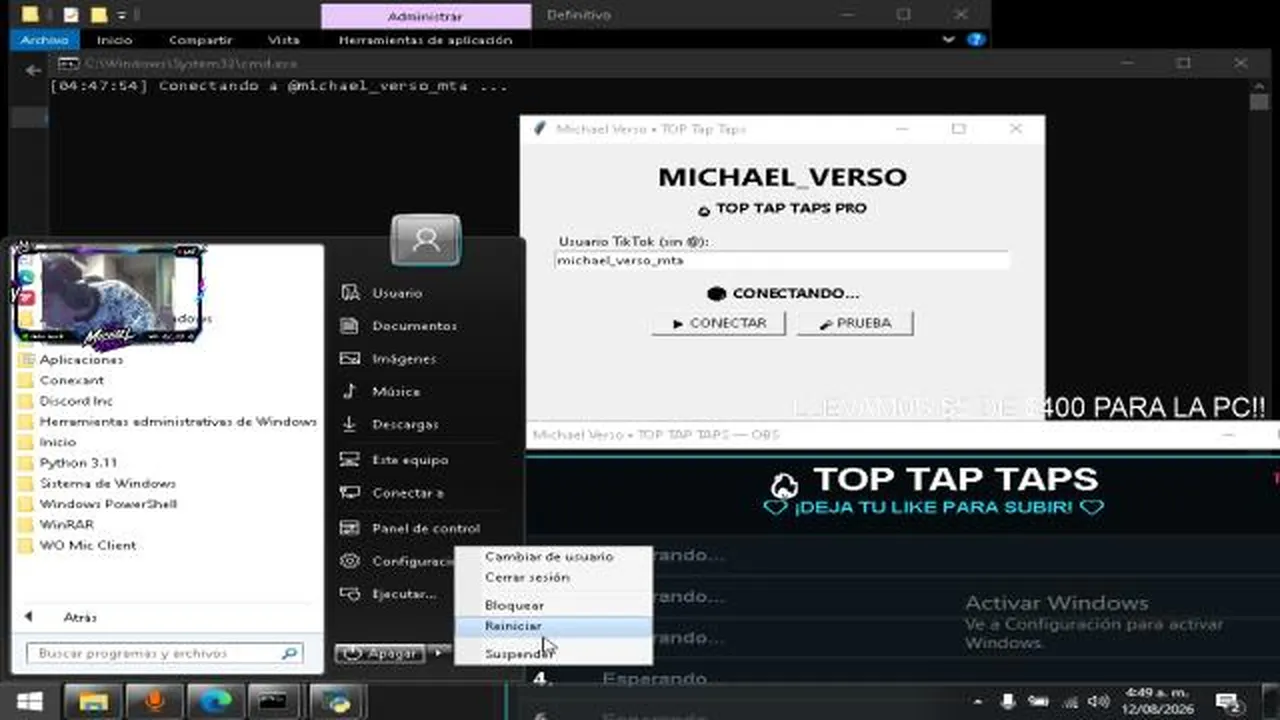
Task: Click the Ejecutar run icon
Action: coord(350,594)
